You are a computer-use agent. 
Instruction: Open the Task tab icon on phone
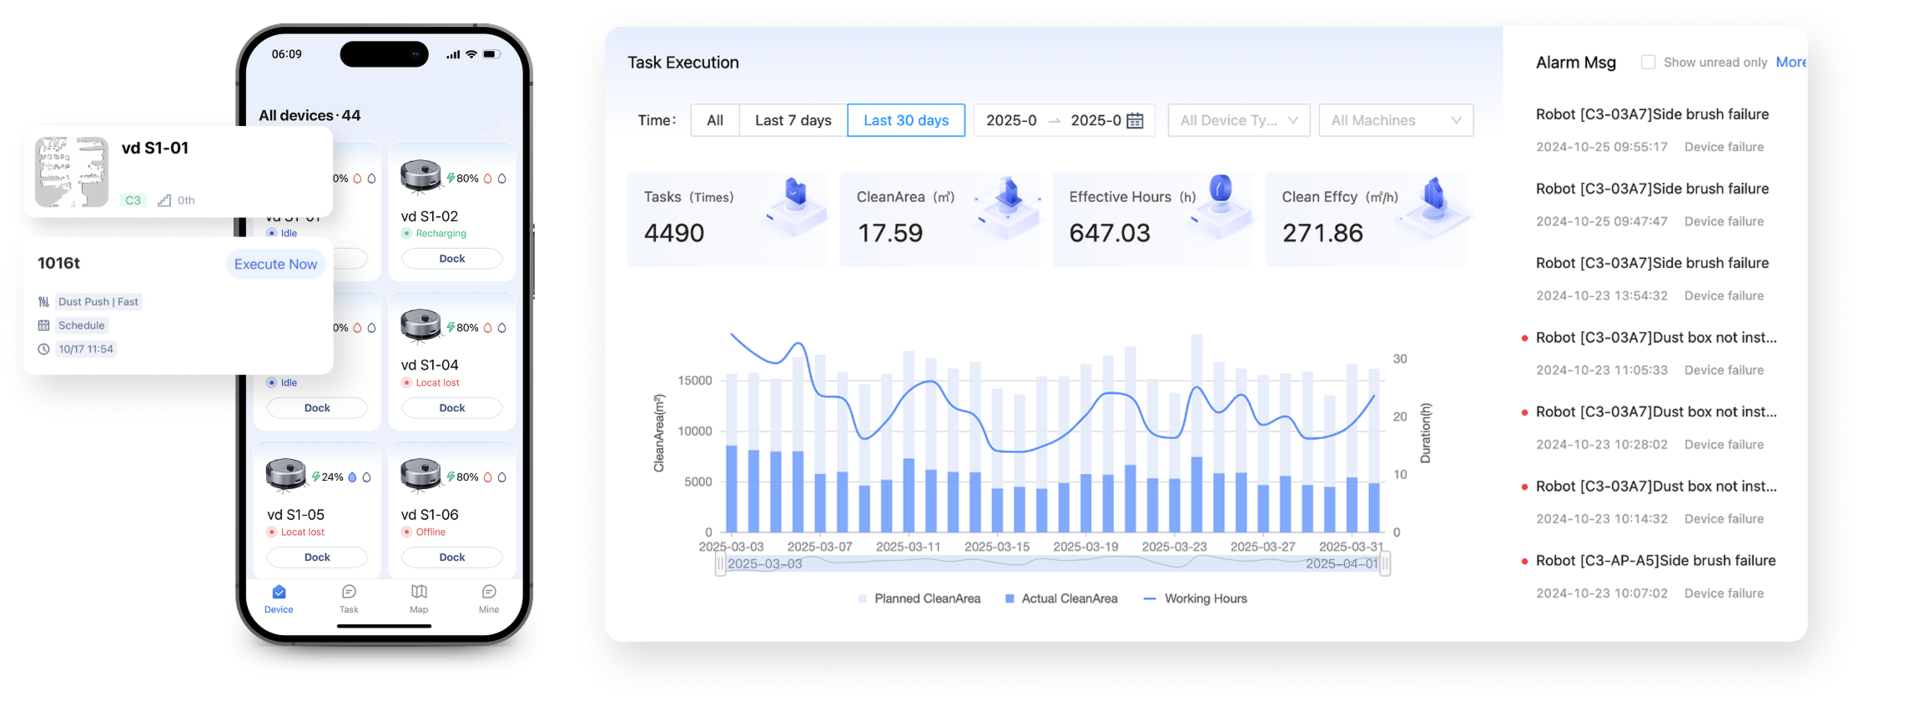(349, 592)
